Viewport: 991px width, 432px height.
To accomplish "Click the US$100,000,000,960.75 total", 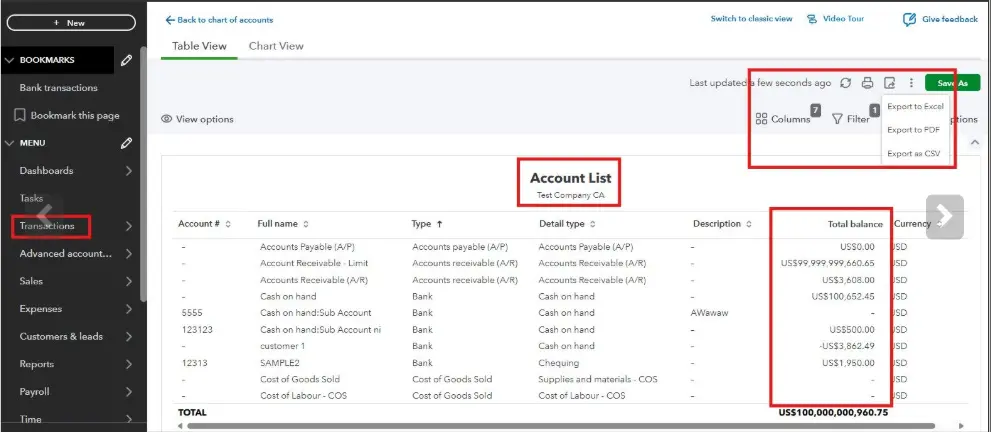I will pyautogui.click(x=834, y=412).
